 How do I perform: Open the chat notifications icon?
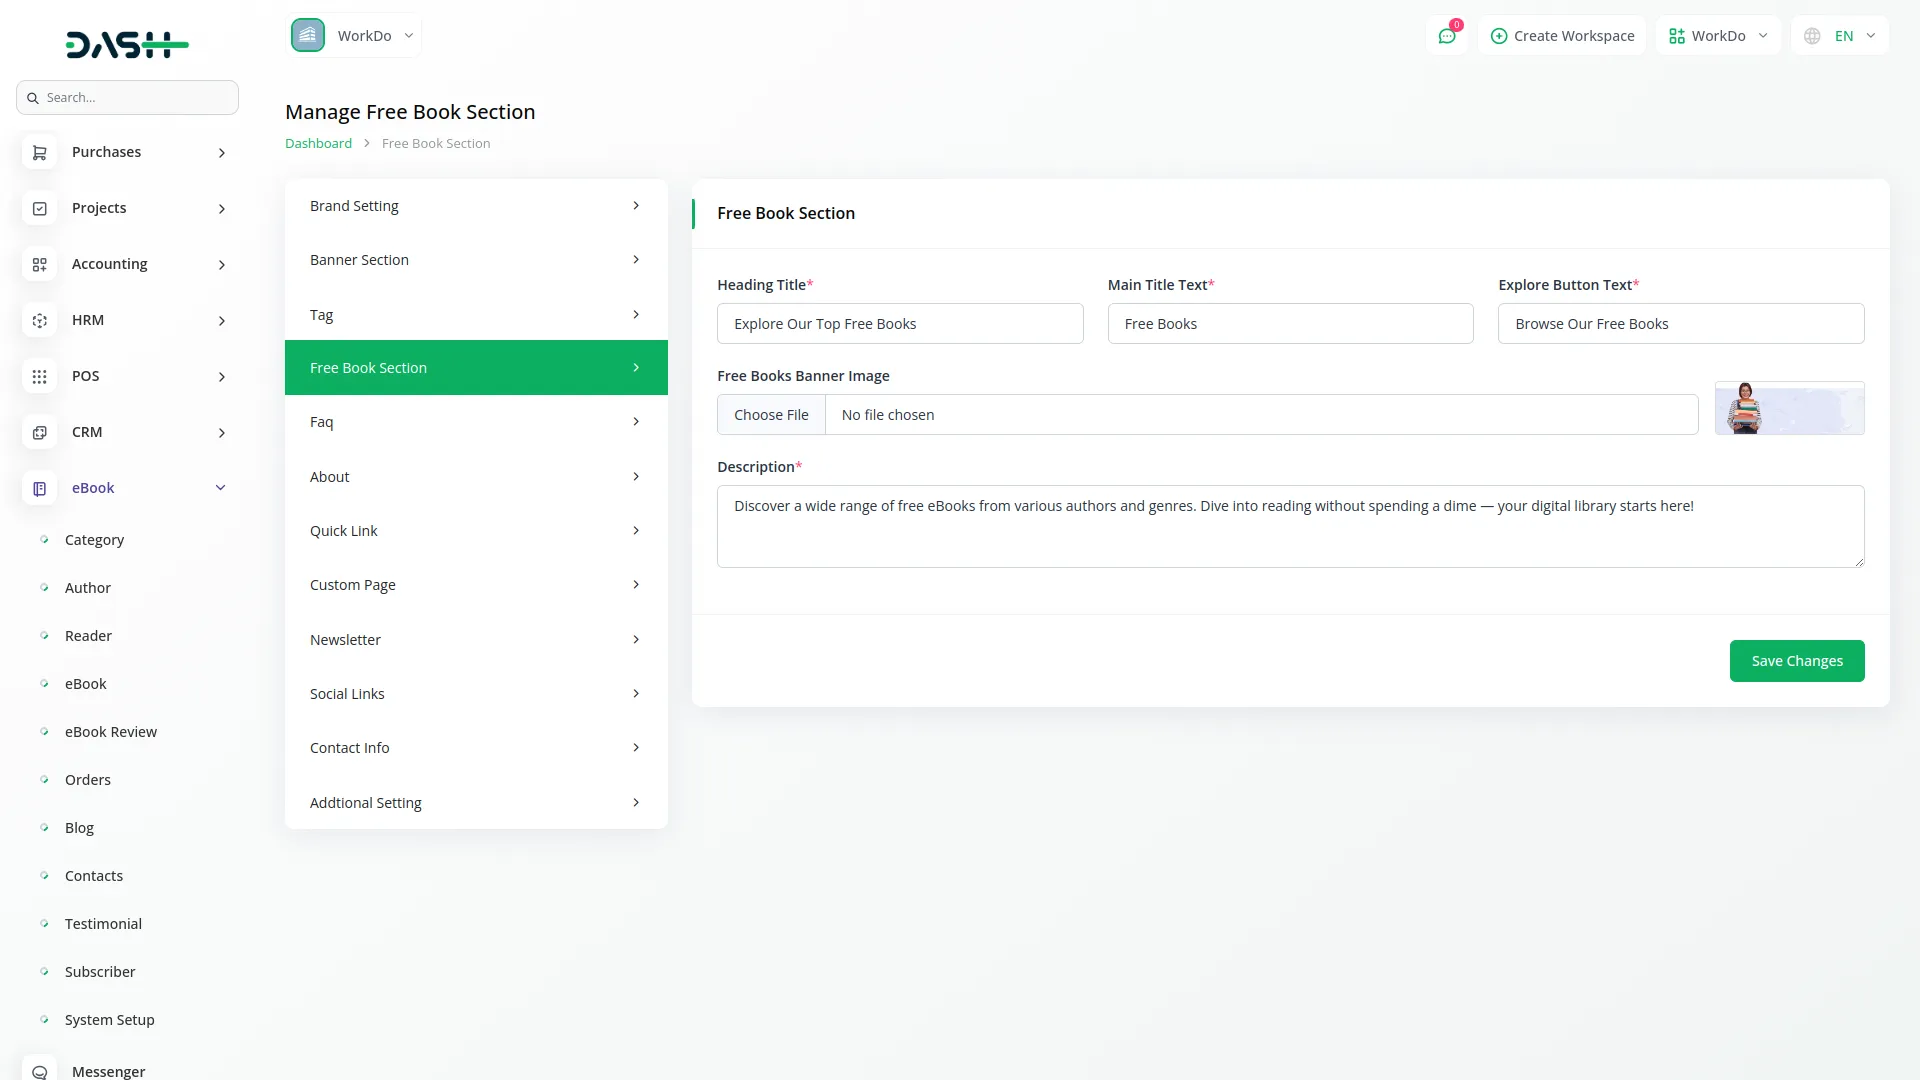click(x=1447, y=36)
